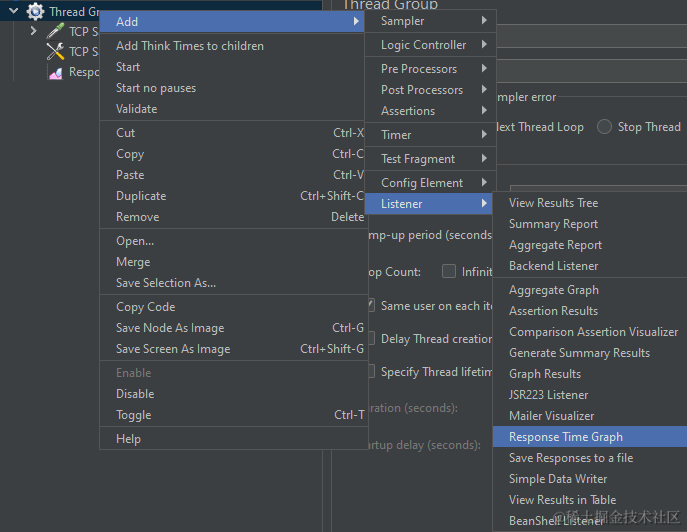Screen dimensions: 687x532
Task: Open the Add submenu
Action: 232,21
